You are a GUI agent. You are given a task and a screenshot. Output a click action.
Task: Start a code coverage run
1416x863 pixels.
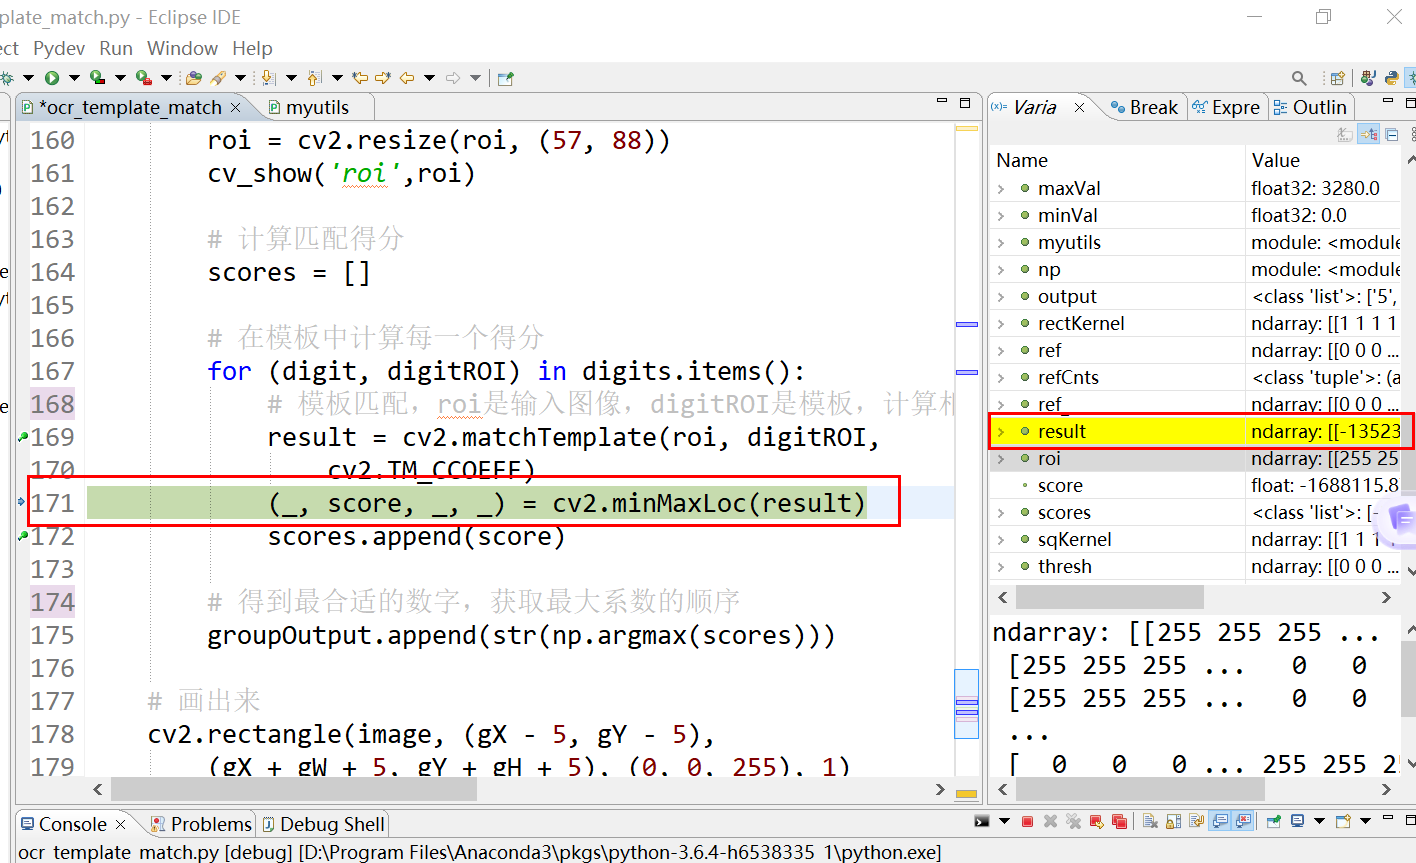[x=96, y=77]
